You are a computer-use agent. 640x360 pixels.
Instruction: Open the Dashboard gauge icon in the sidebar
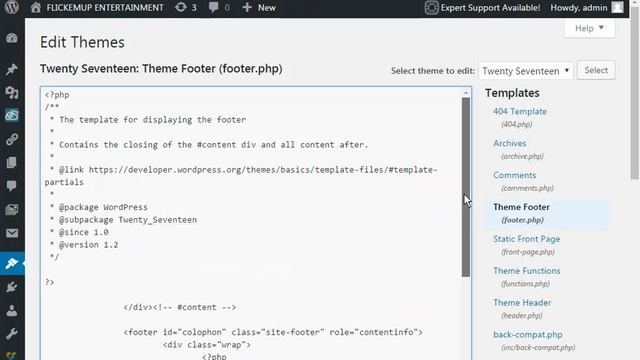click(12, 38)
